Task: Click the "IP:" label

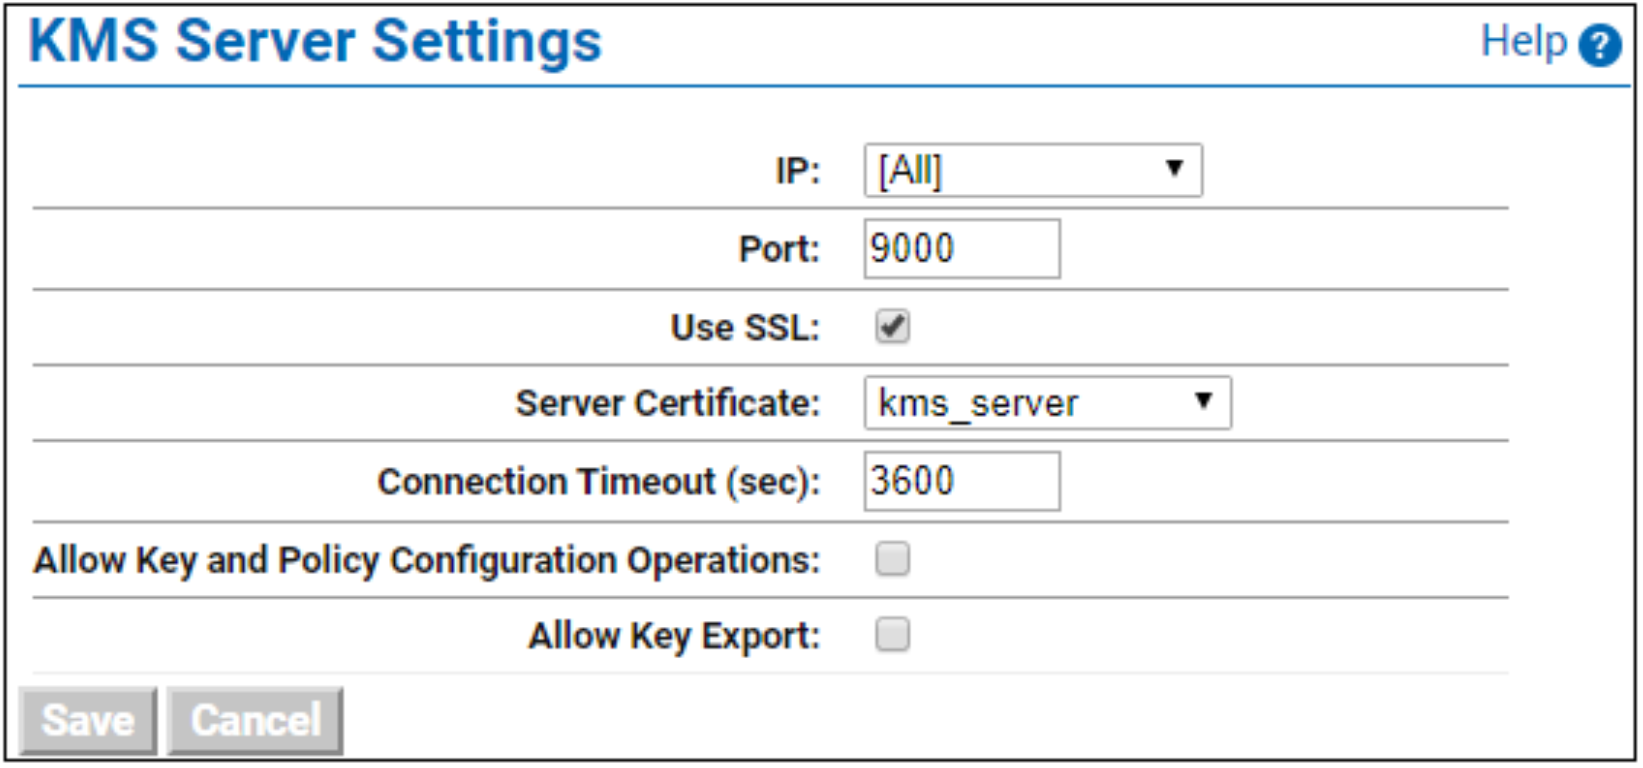Action: [x=797, y=171]
